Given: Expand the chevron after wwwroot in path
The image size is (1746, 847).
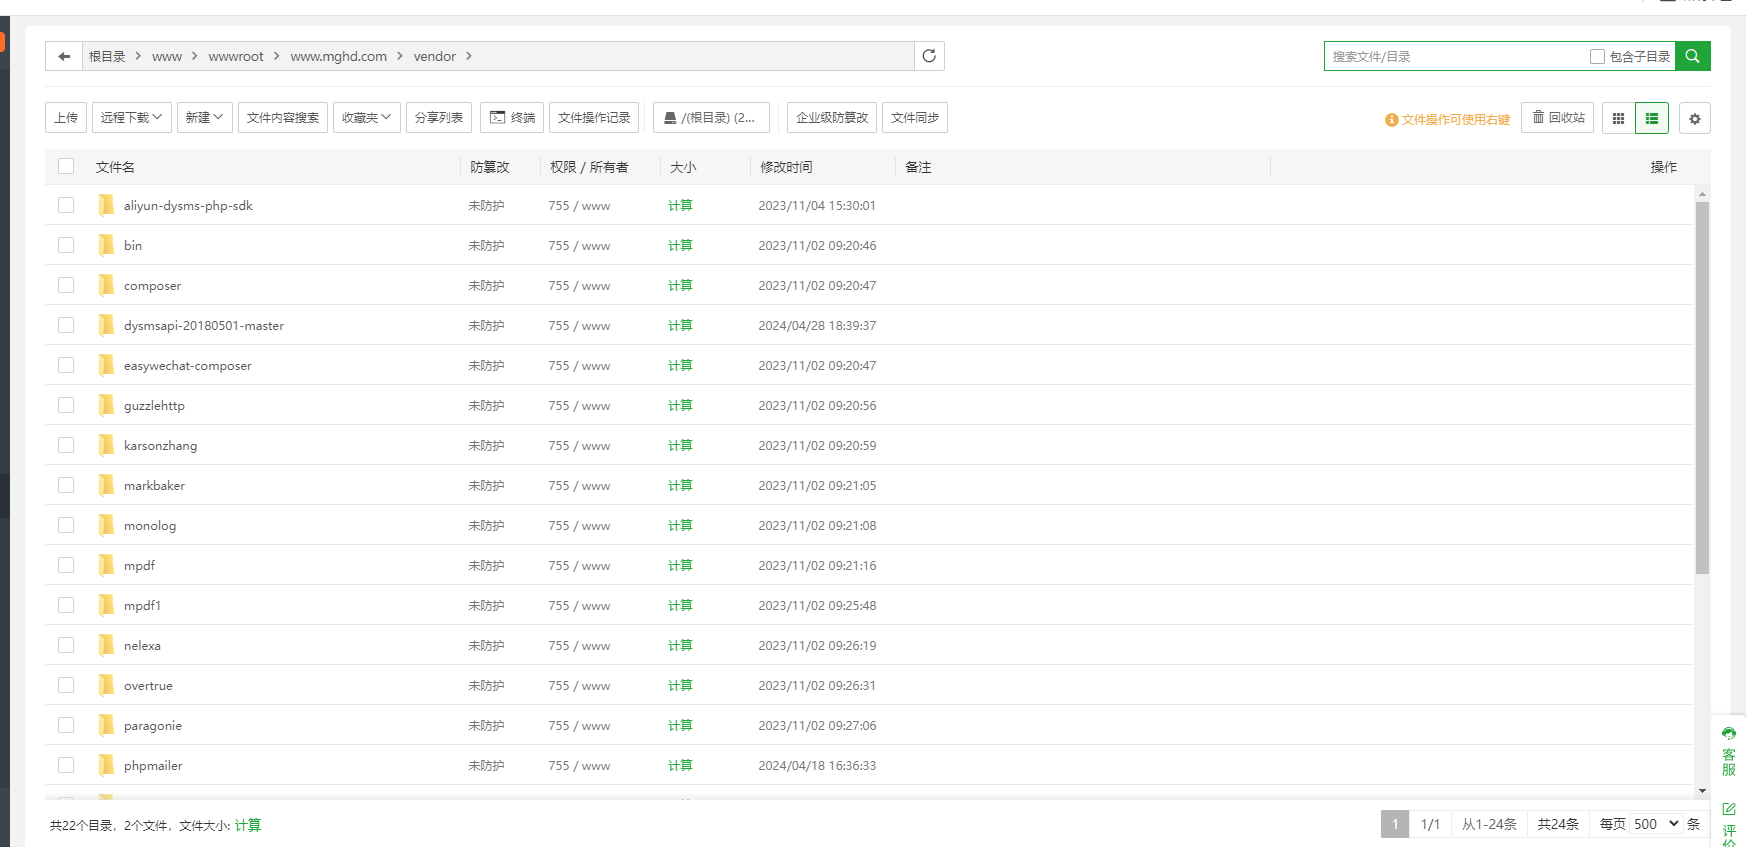Looking at the screenshot, I should 276,56.
